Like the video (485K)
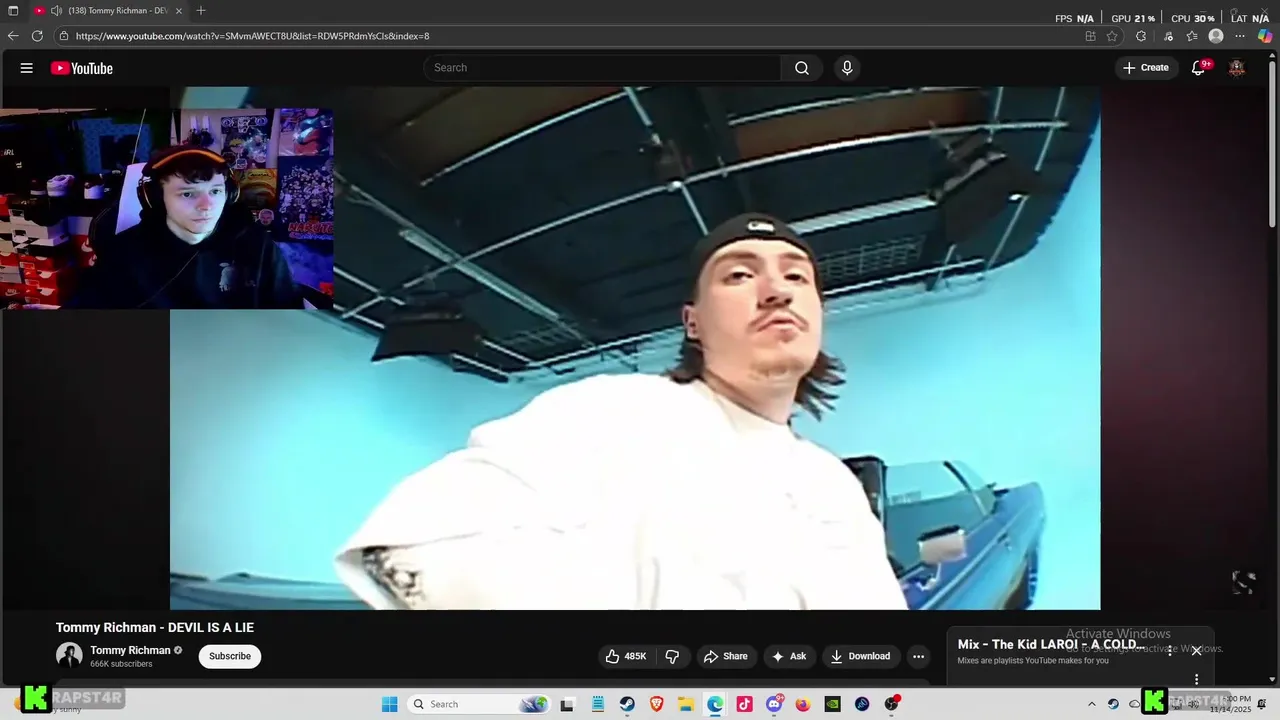The width and height of the screenshot is (1280, 720). tap(625, 656)
